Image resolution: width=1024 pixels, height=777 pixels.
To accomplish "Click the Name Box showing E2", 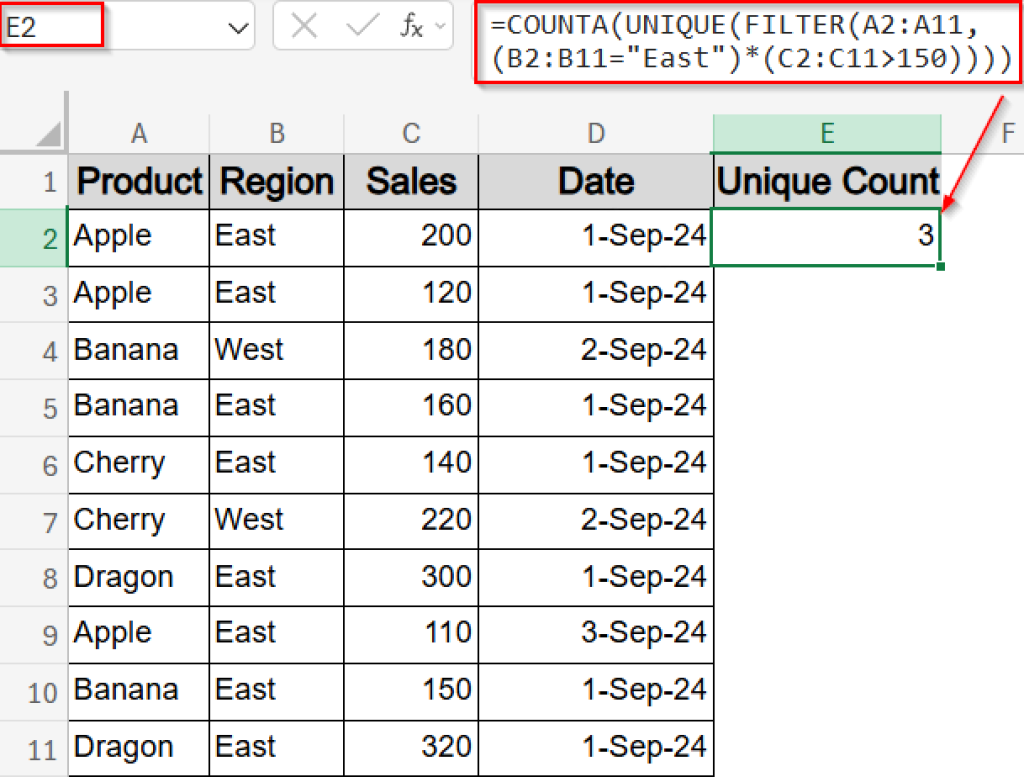I will coord(50,26).
